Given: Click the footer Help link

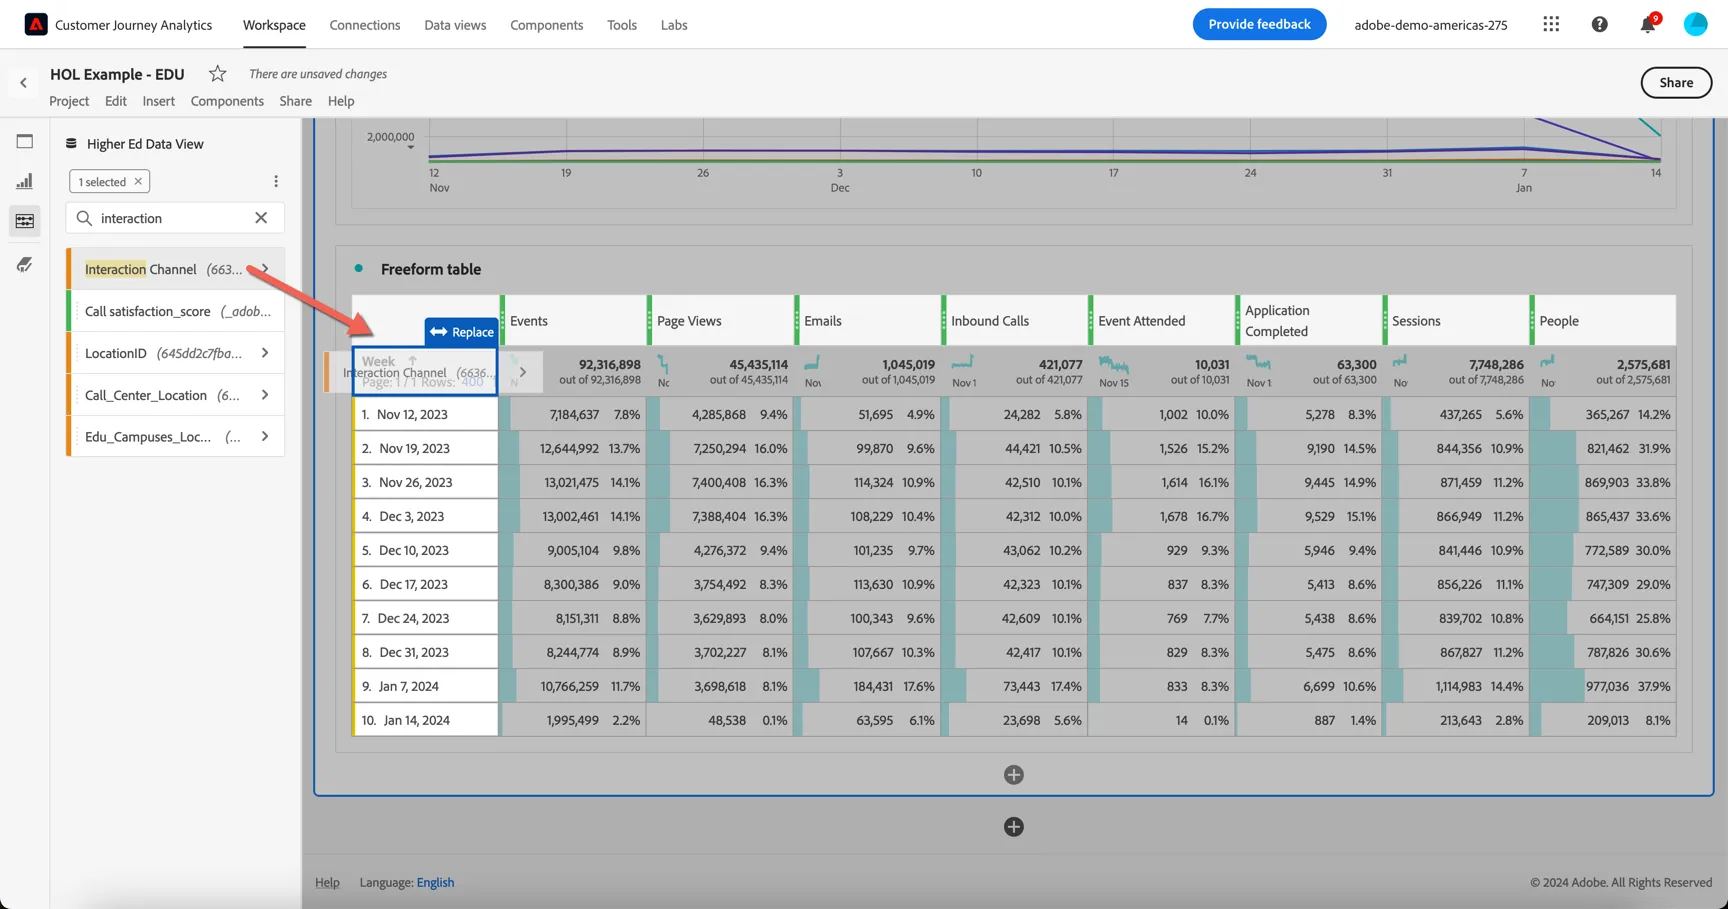Looking at the screenshot, I should (327, 882).
